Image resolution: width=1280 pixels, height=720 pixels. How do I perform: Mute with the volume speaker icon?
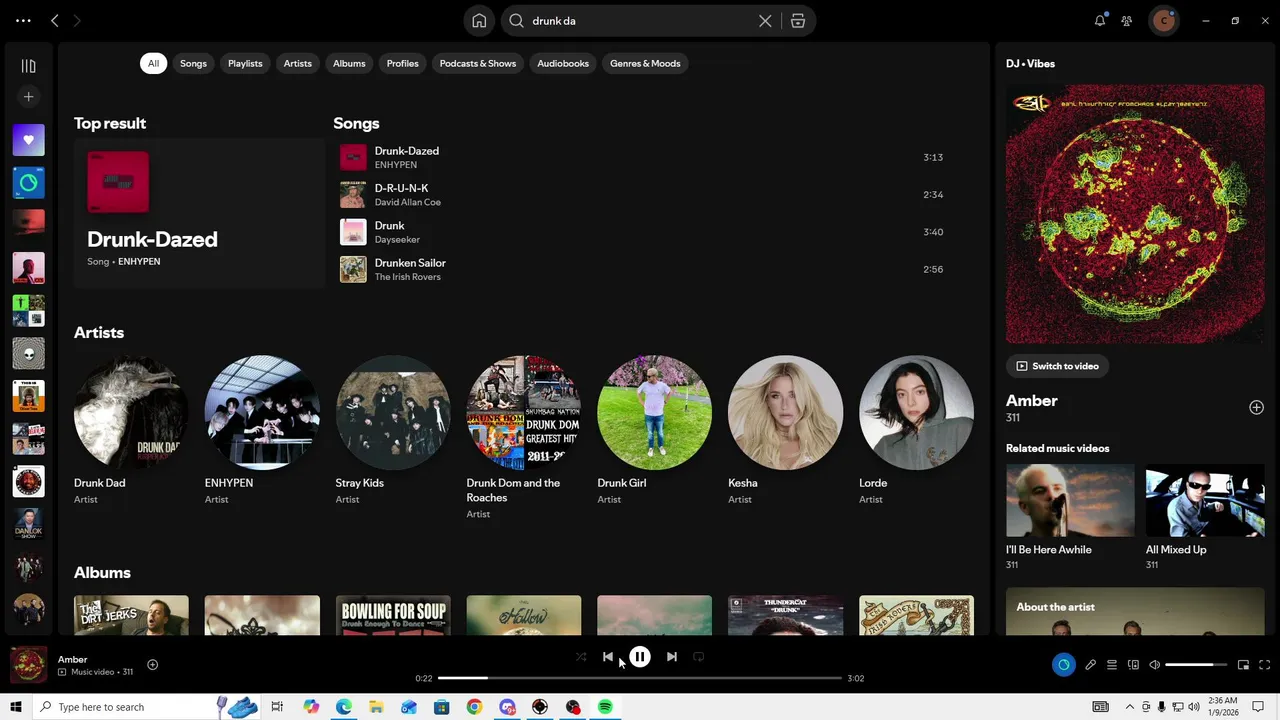(x=1155, y=665)
